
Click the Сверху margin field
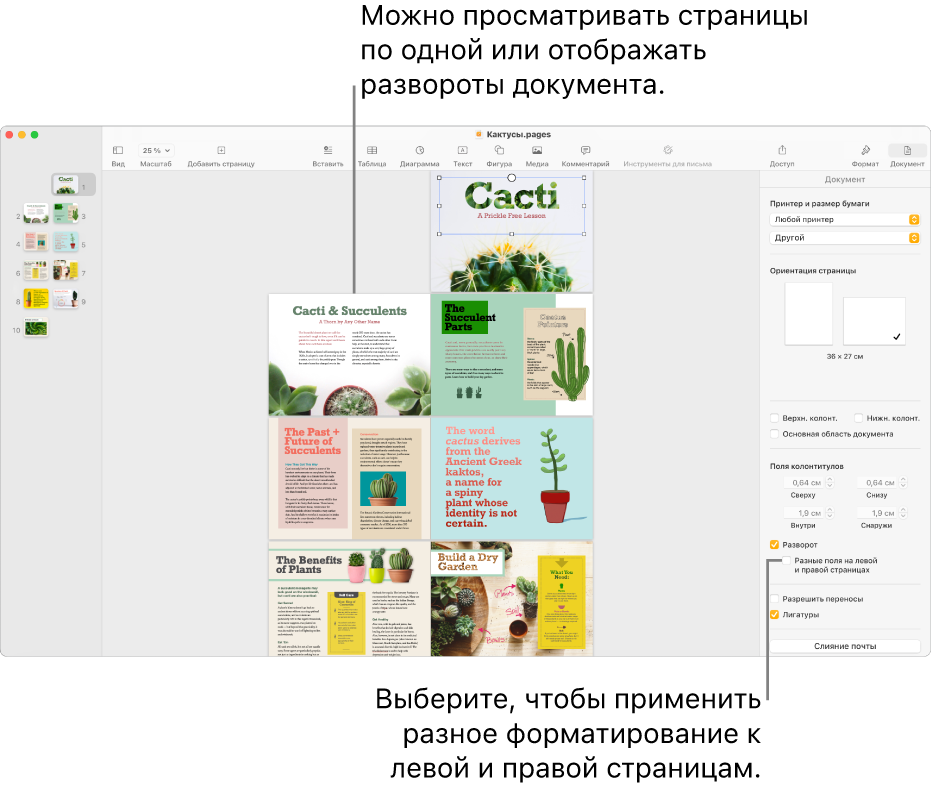(803, 483)
